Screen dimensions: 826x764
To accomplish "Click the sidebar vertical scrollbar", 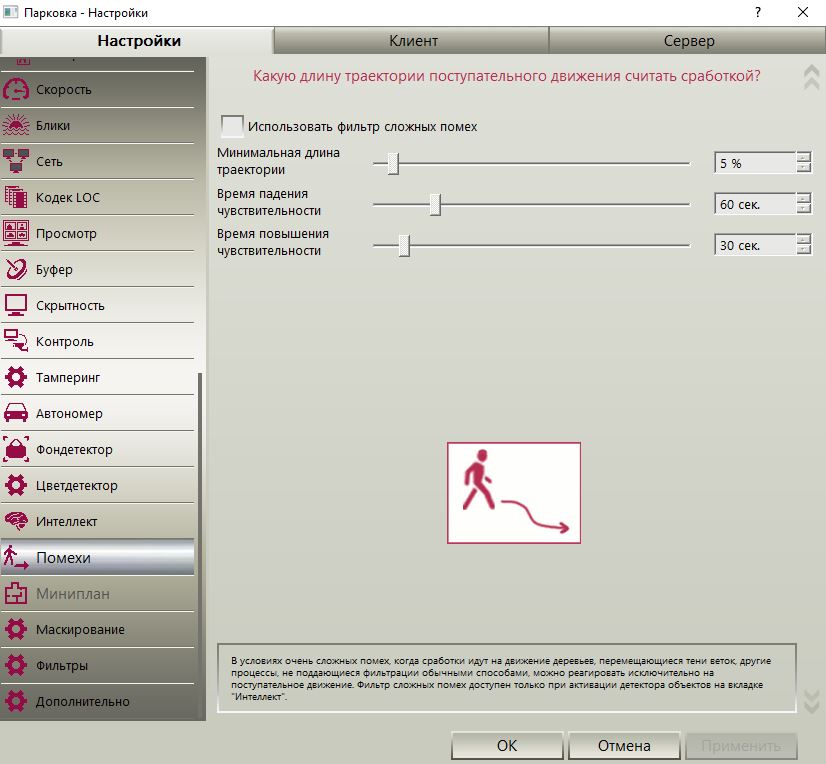I will (200, 545).
